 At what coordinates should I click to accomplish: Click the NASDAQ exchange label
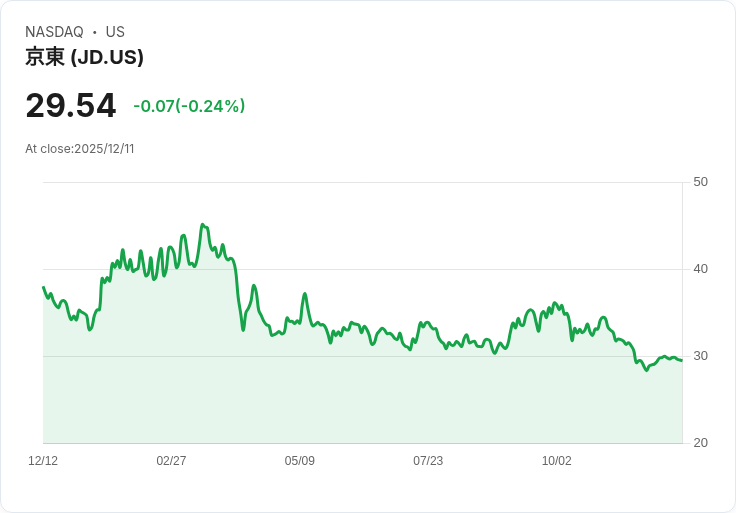(x=54, y=32)
